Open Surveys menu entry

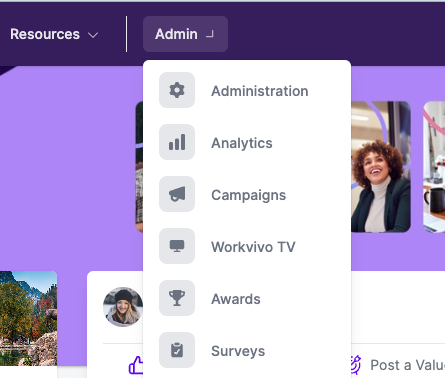(x=247, y=350)
